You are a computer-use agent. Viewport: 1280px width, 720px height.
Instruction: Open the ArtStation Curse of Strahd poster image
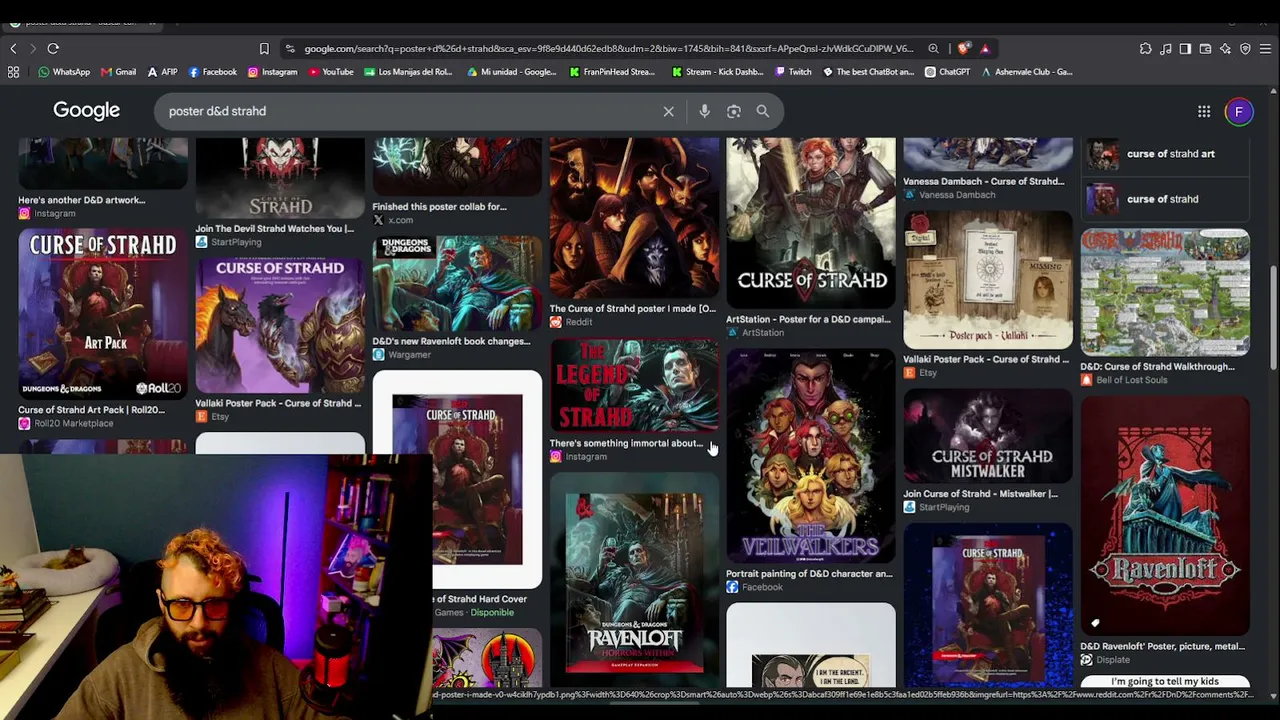(x=811, y=223)
